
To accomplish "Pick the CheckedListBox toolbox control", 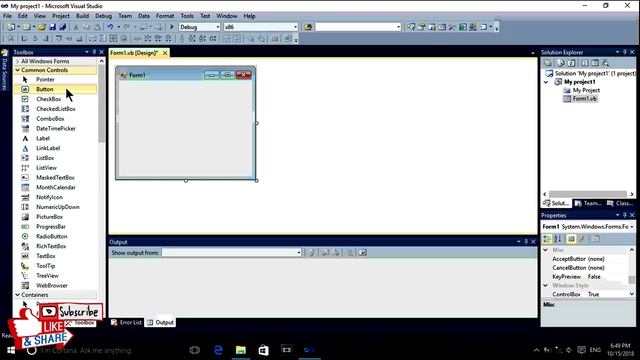I will [56, 109].
